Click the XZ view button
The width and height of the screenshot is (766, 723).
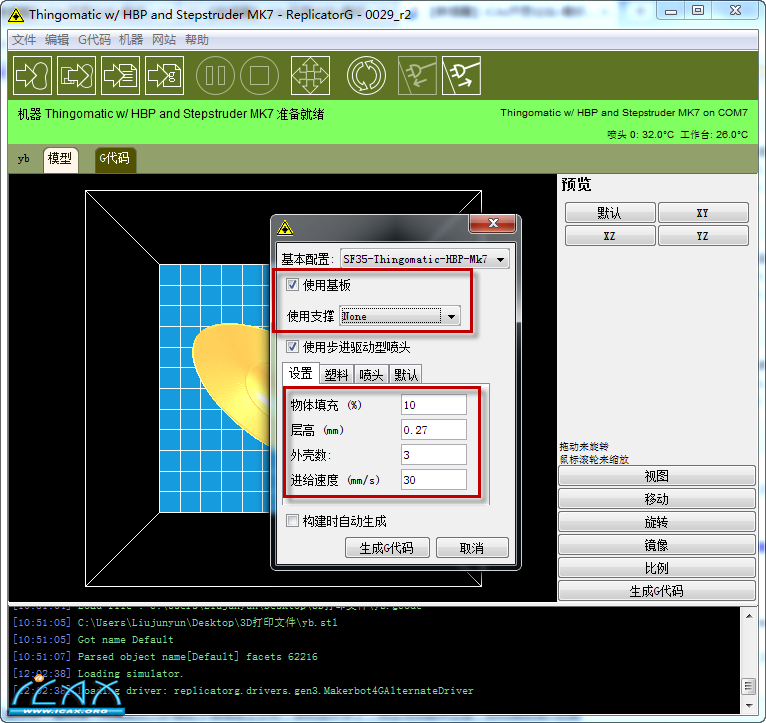click(610, 236)
